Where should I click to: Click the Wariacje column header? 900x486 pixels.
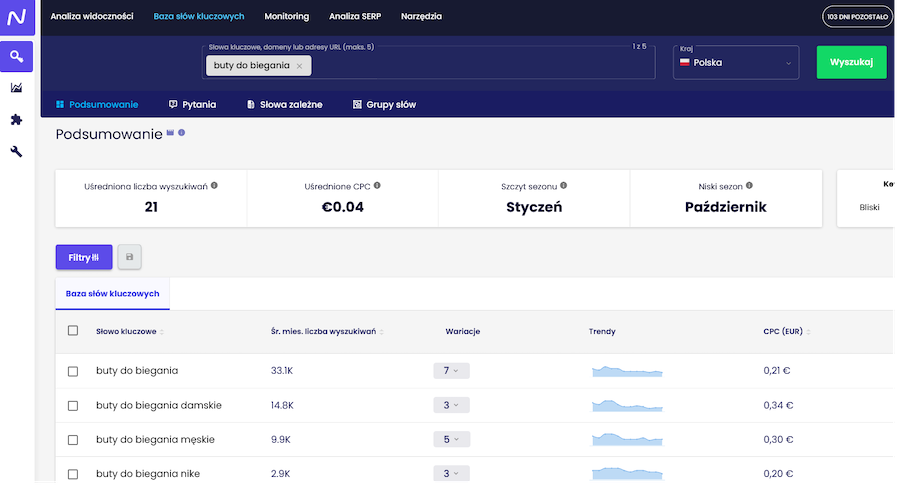click(x=463, y=331)
